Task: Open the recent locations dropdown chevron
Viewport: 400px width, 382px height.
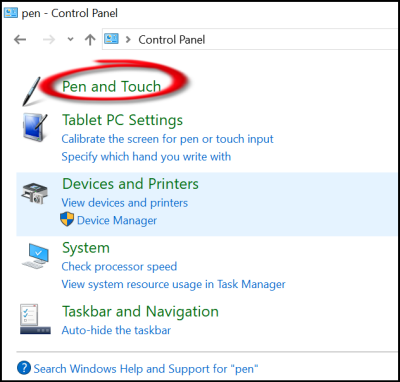Action: point(70,39)
